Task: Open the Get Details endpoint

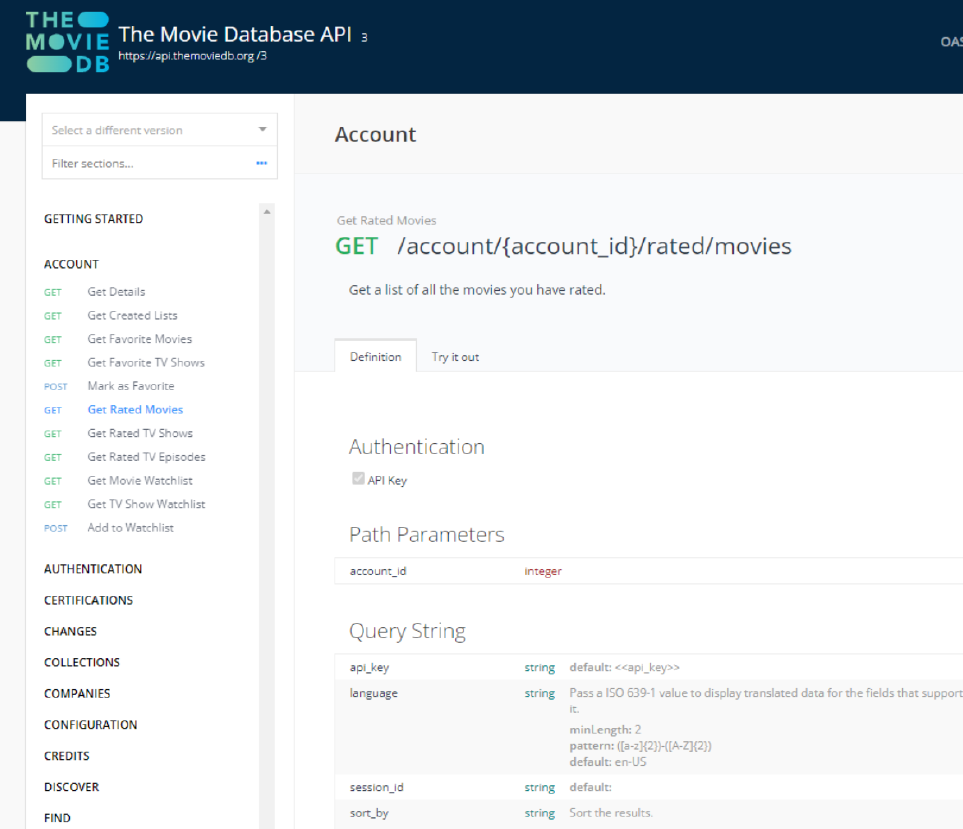Action: click(116, 292)
